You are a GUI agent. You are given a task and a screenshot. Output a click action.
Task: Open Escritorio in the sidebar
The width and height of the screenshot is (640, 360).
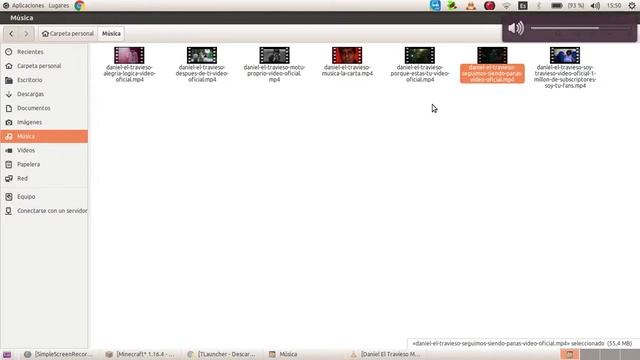click(44, 80)
